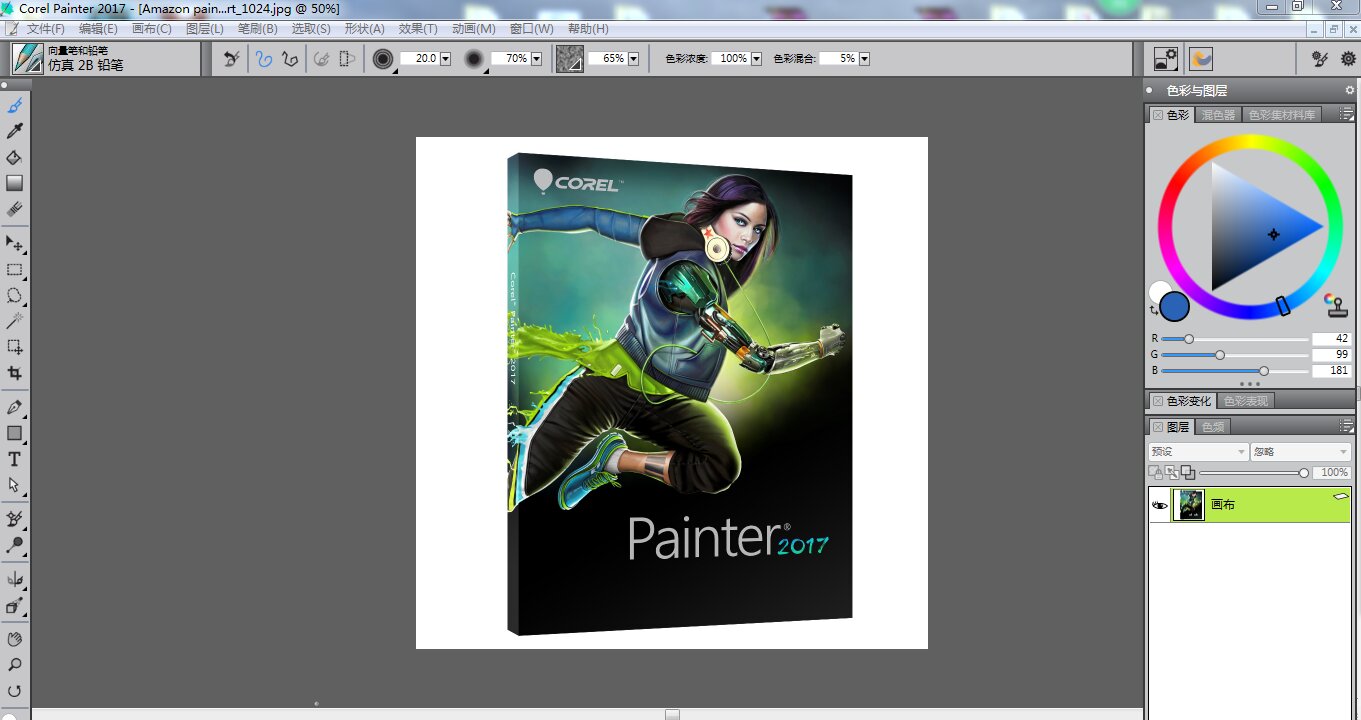The height and width of the screenshot is (720, 1361).
Task: Select the Rectangle Shape tool
Action: click(x=15, y=433)
